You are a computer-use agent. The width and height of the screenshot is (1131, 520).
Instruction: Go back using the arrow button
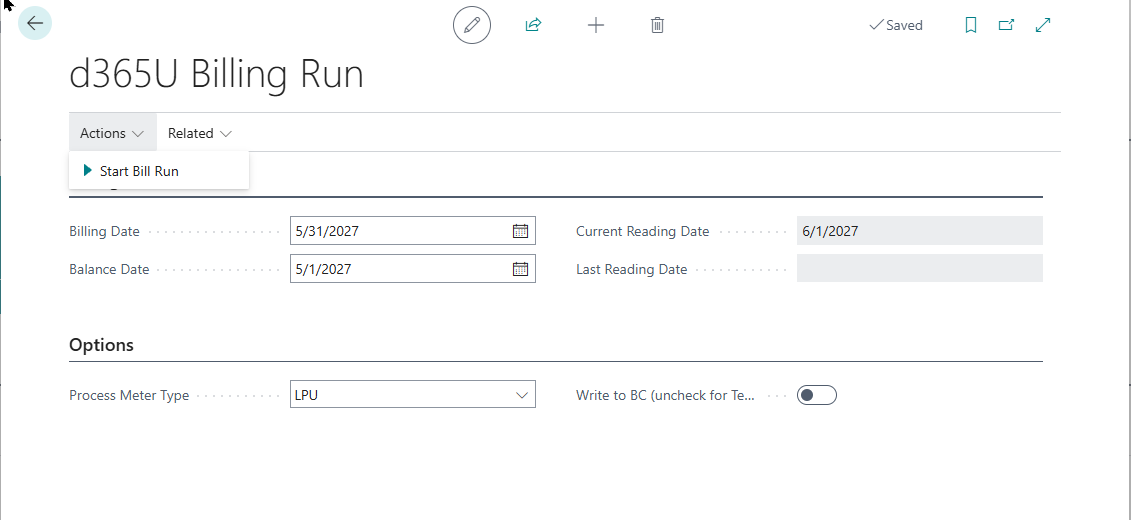35,23
